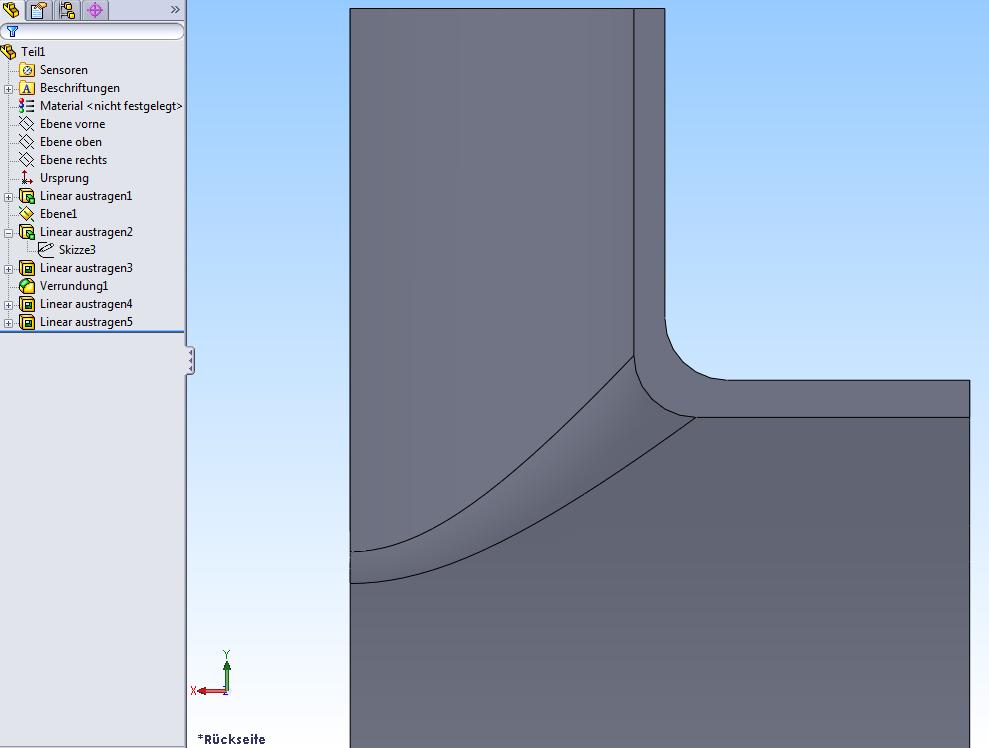Click the *Rückseite view label
Image resolution: width=989 pixels, height=748 pixels.
(x=231, y=739)
